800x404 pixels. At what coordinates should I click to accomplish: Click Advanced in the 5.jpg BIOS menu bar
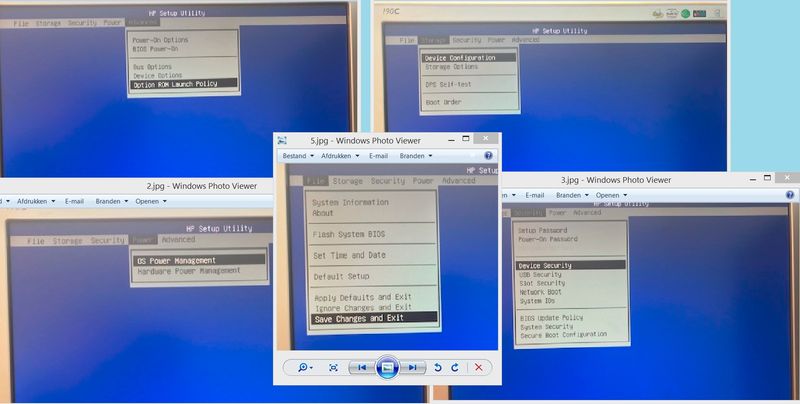[x=459, y=181]
